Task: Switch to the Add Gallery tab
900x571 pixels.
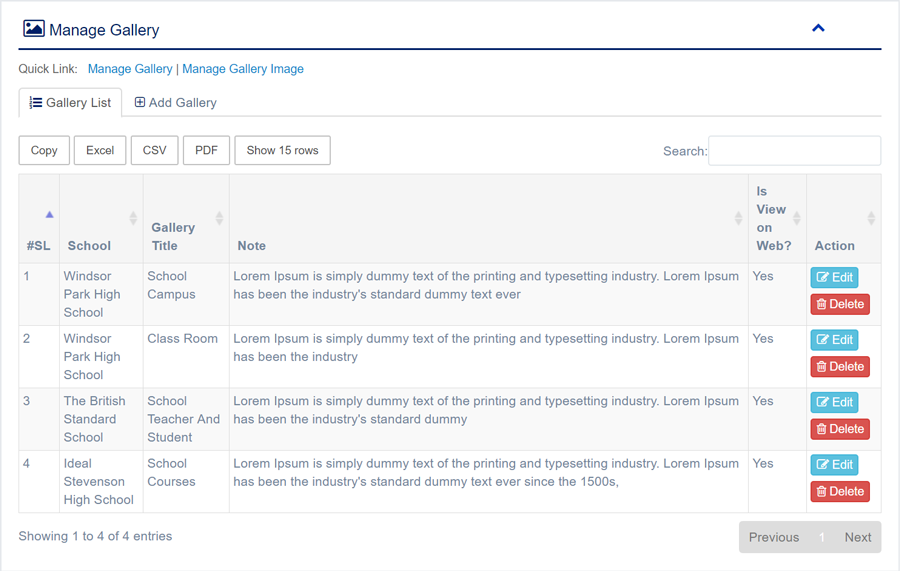Action: click(x=176, y=102)
